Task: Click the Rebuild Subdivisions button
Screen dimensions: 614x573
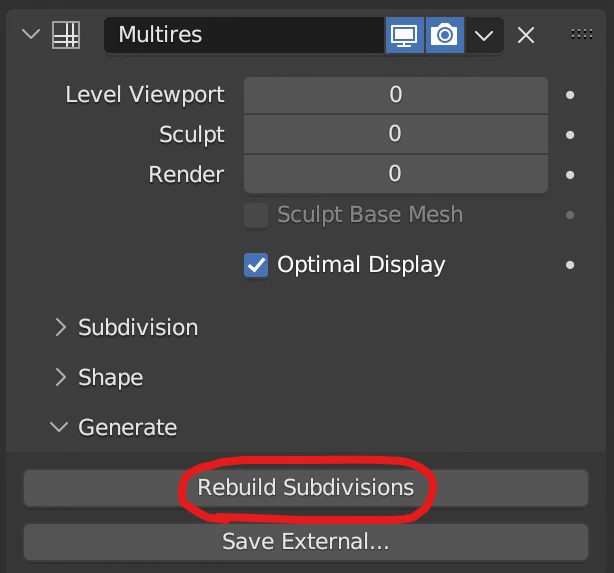Action: tap(305, 488)
